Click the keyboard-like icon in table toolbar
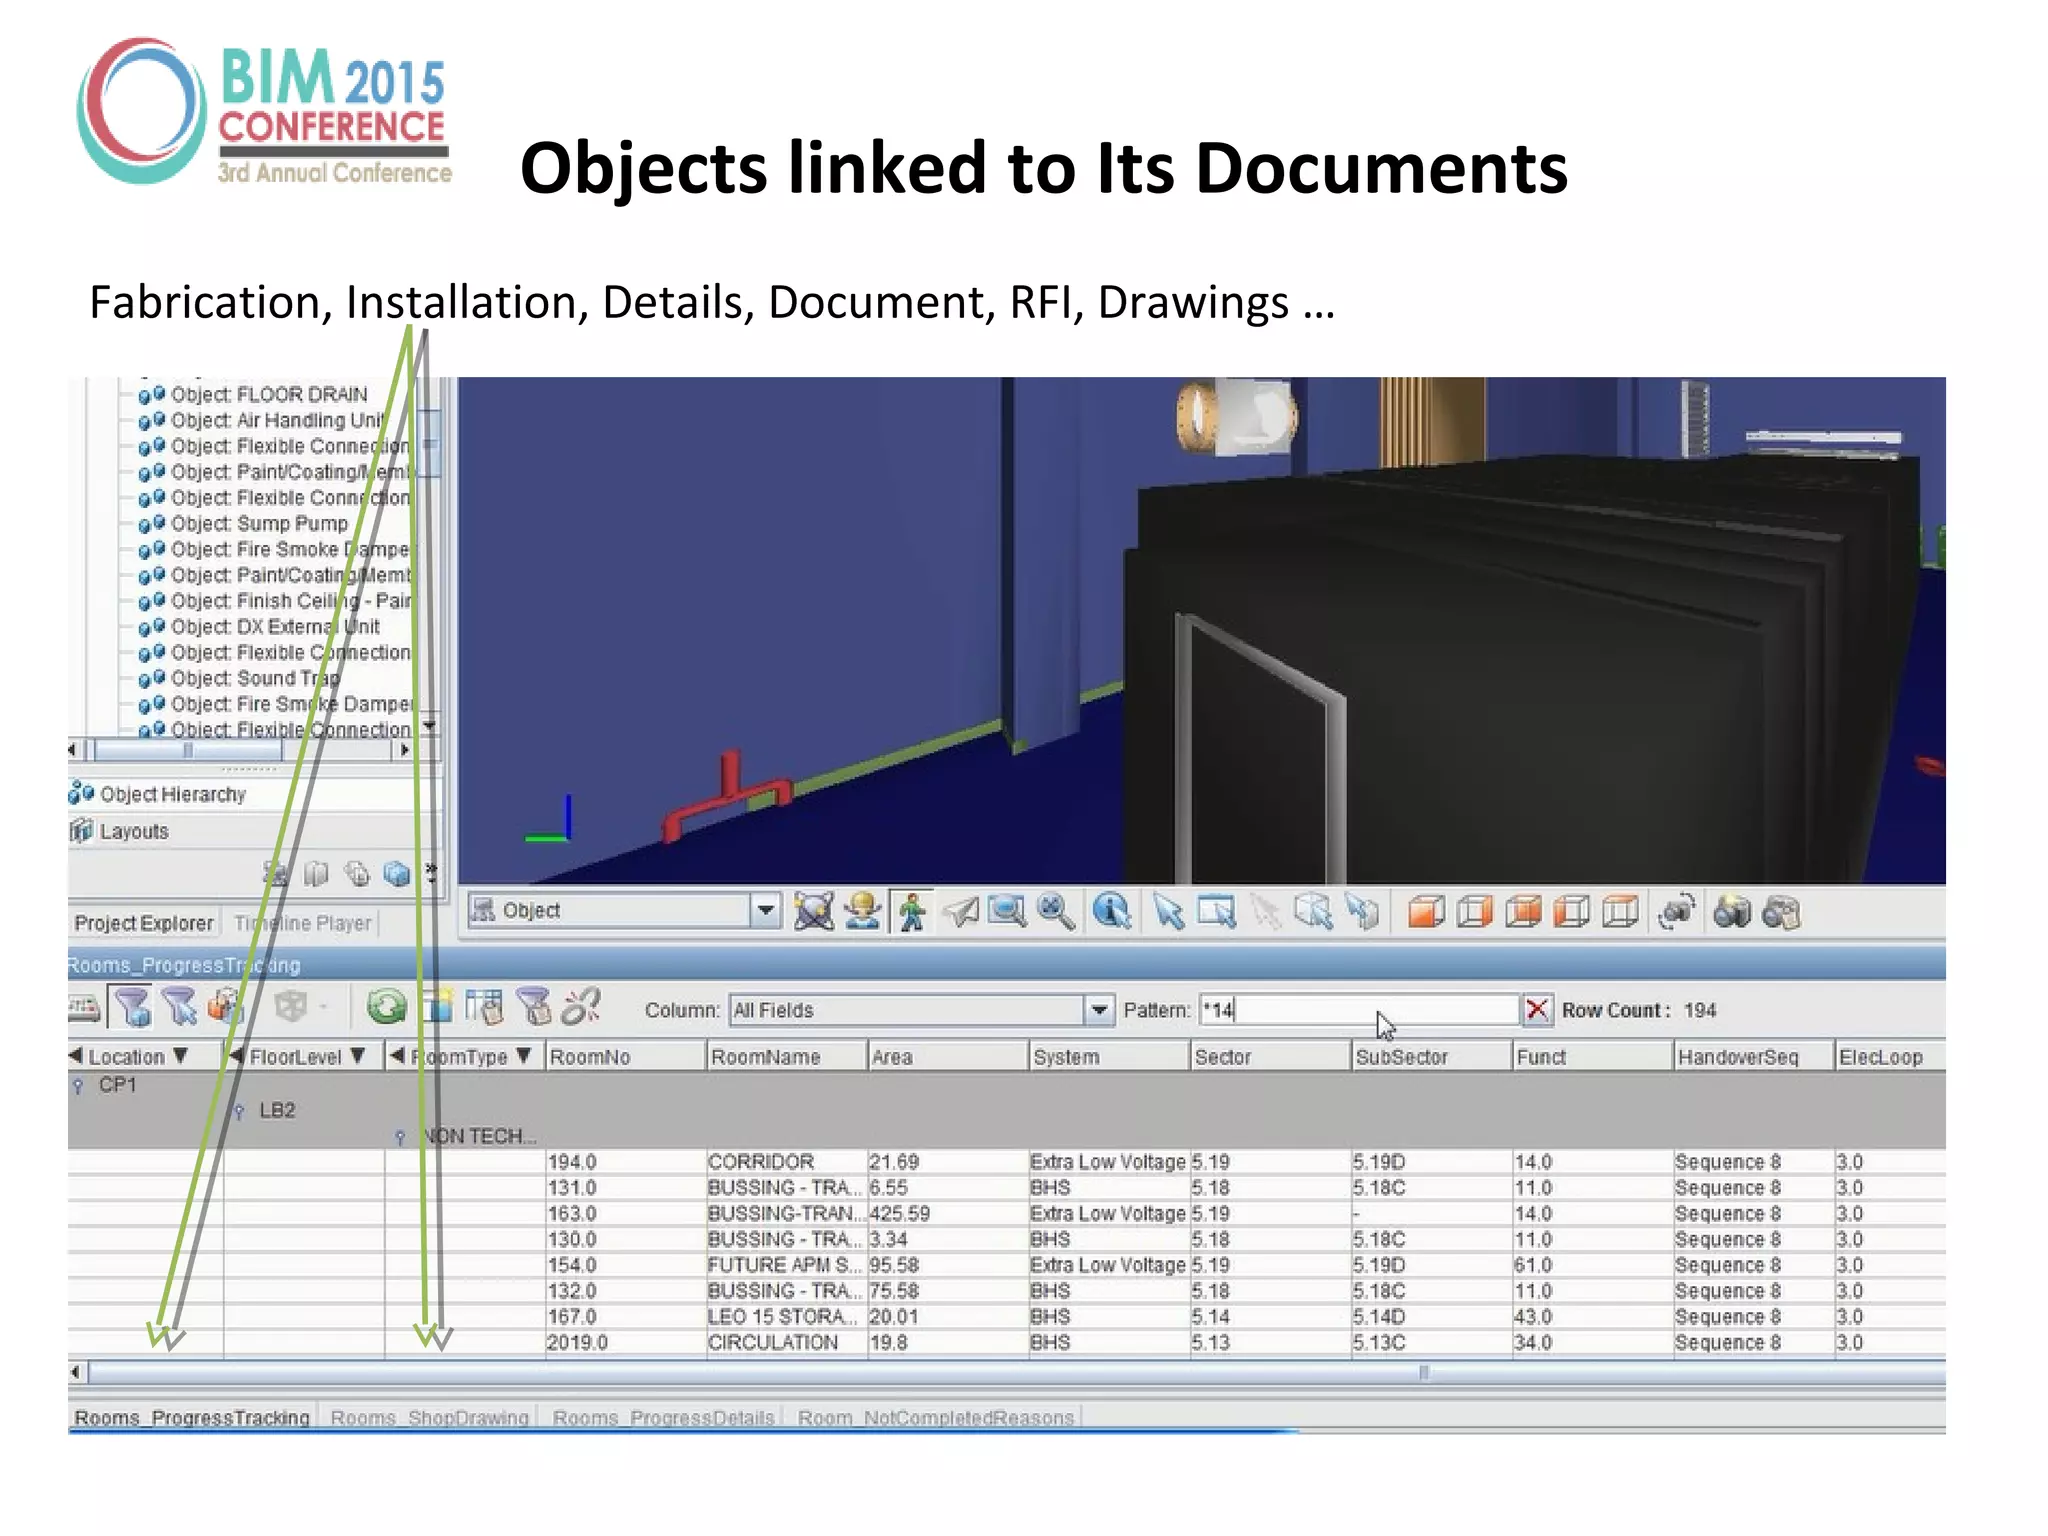The image size is (2048, 1536). pos(84,1008)
